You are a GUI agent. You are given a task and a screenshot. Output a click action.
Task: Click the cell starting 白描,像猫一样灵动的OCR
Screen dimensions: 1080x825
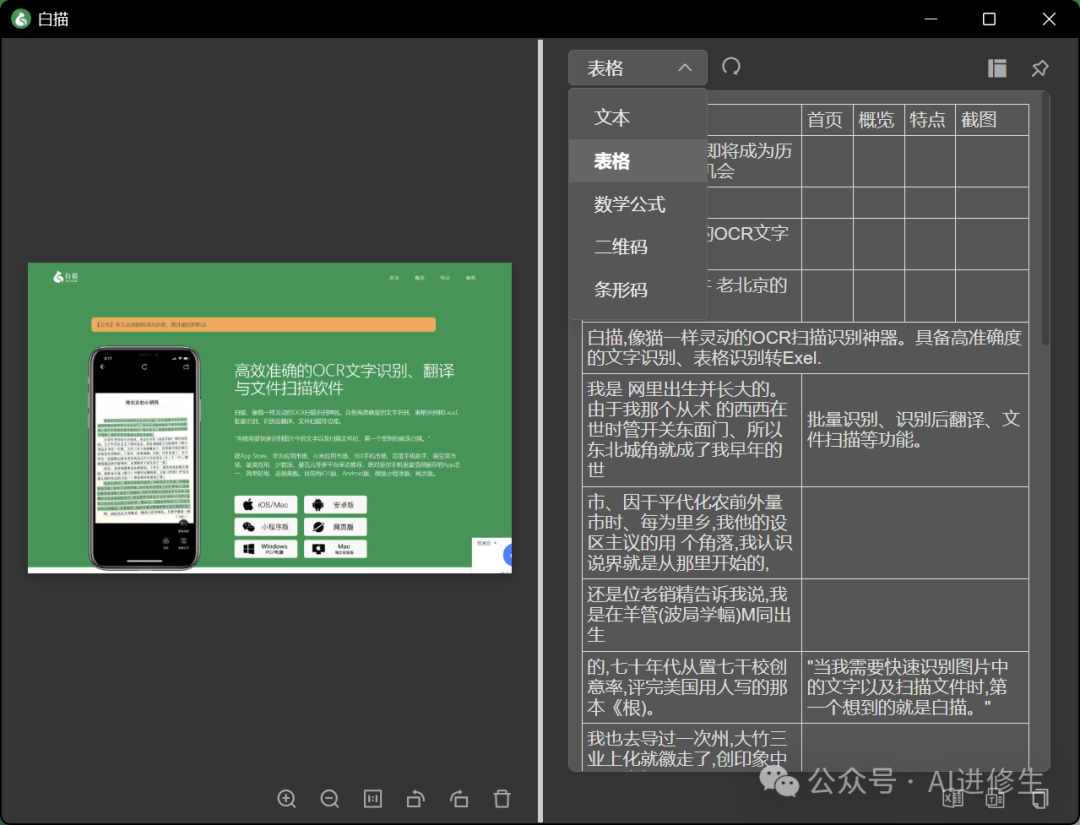805,348
